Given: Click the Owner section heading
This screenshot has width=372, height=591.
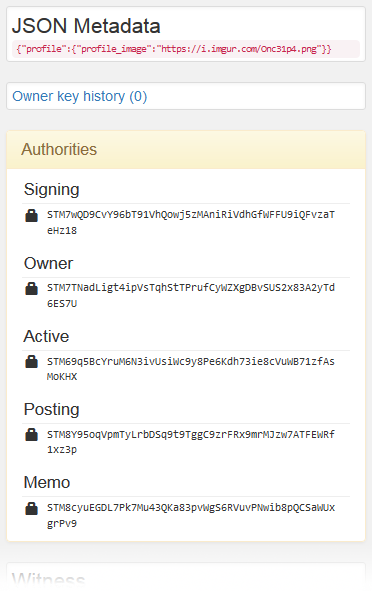Looking at the screenshot, I should tap(49, 263).
